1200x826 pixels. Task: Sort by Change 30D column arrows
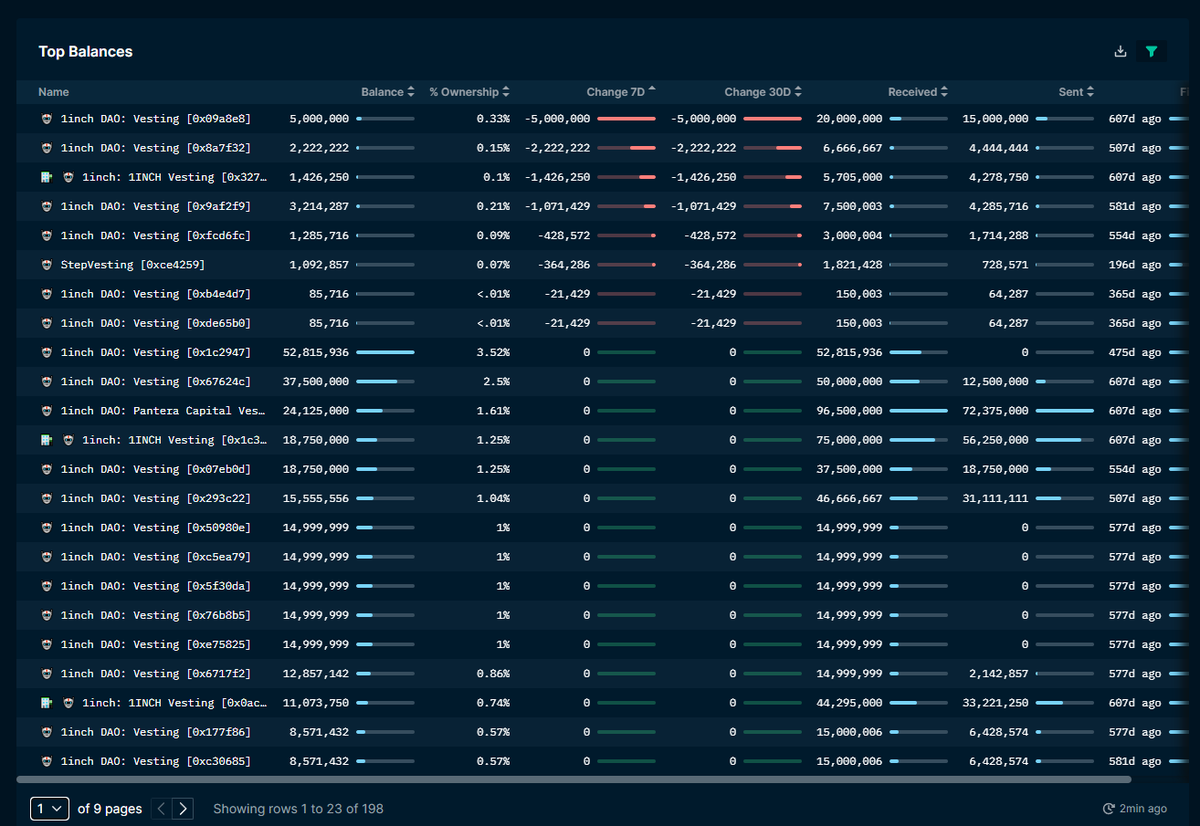(x=798, y=92)
